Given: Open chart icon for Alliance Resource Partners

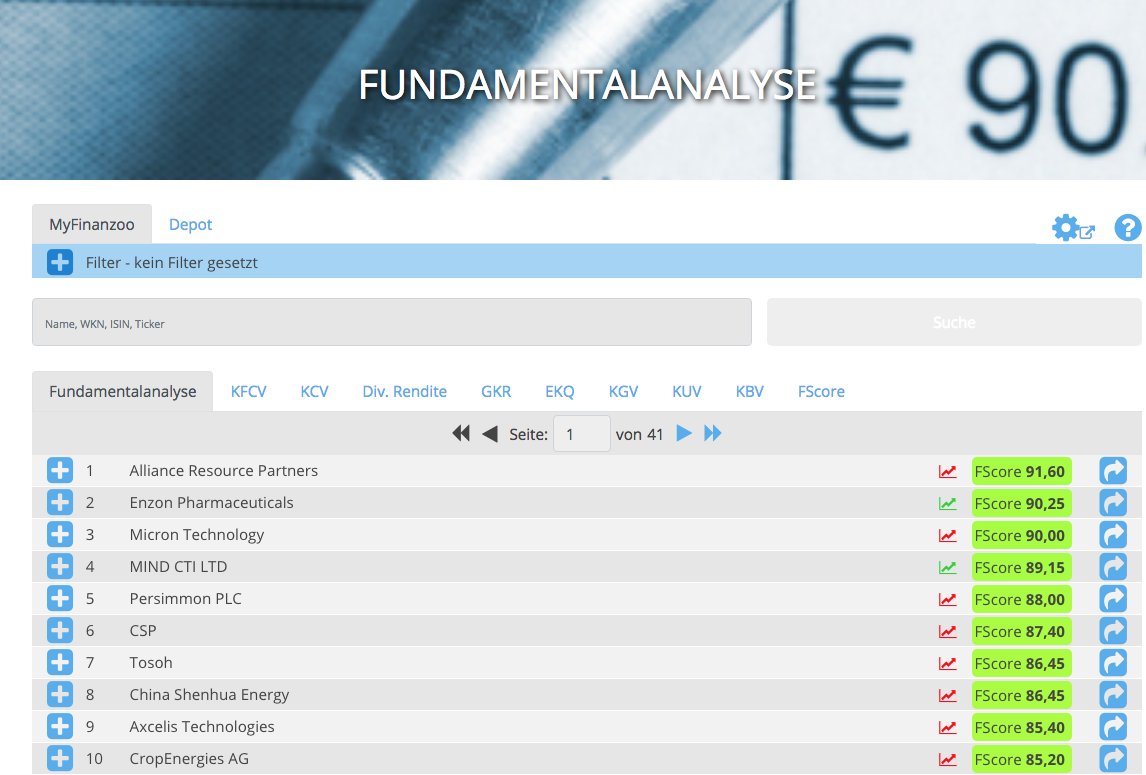Looking at the screenshot, I should click(947, 472).
